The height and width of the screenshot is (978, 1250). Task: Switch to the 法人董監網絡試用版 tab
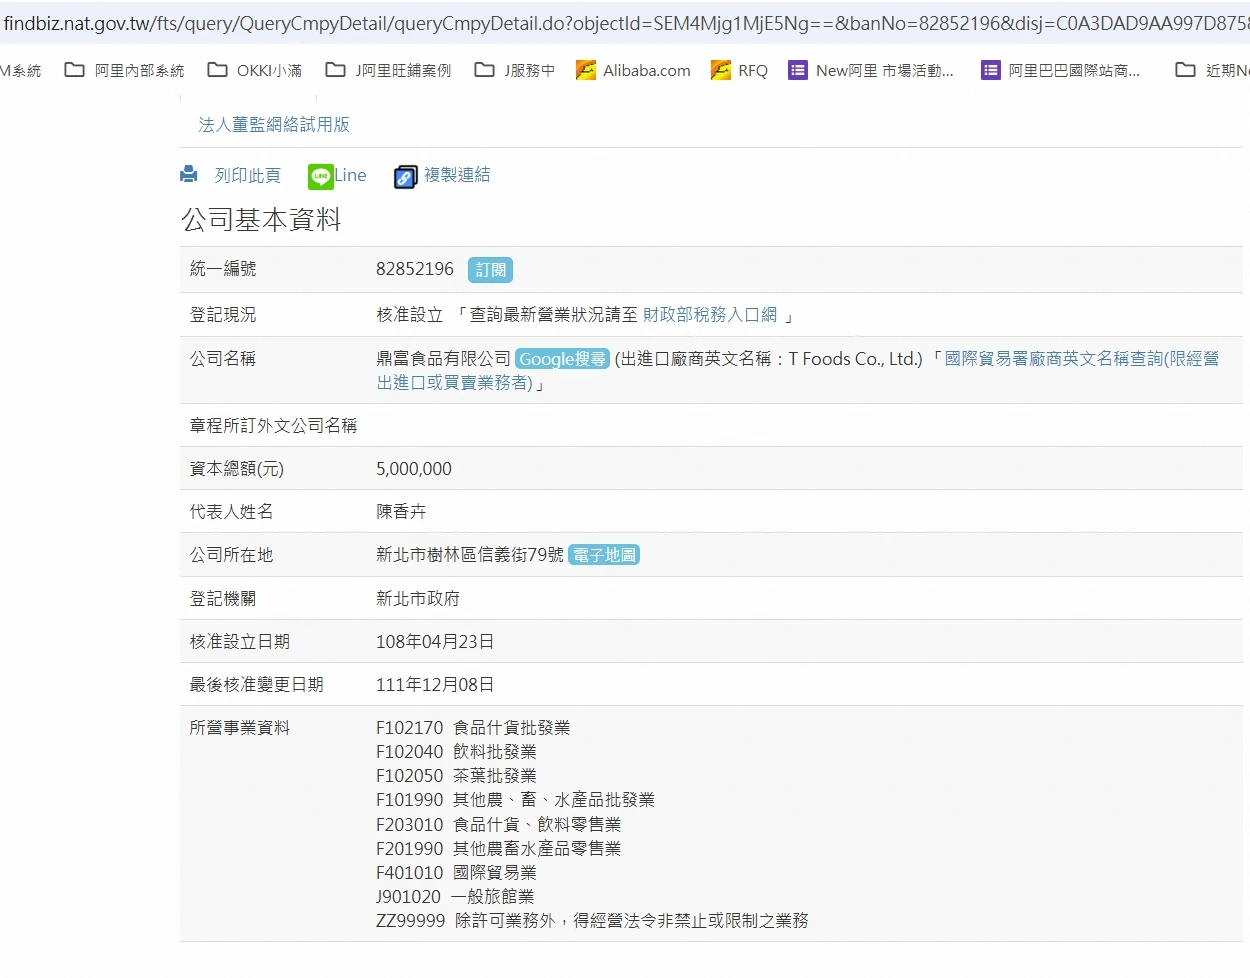(274, 125)
